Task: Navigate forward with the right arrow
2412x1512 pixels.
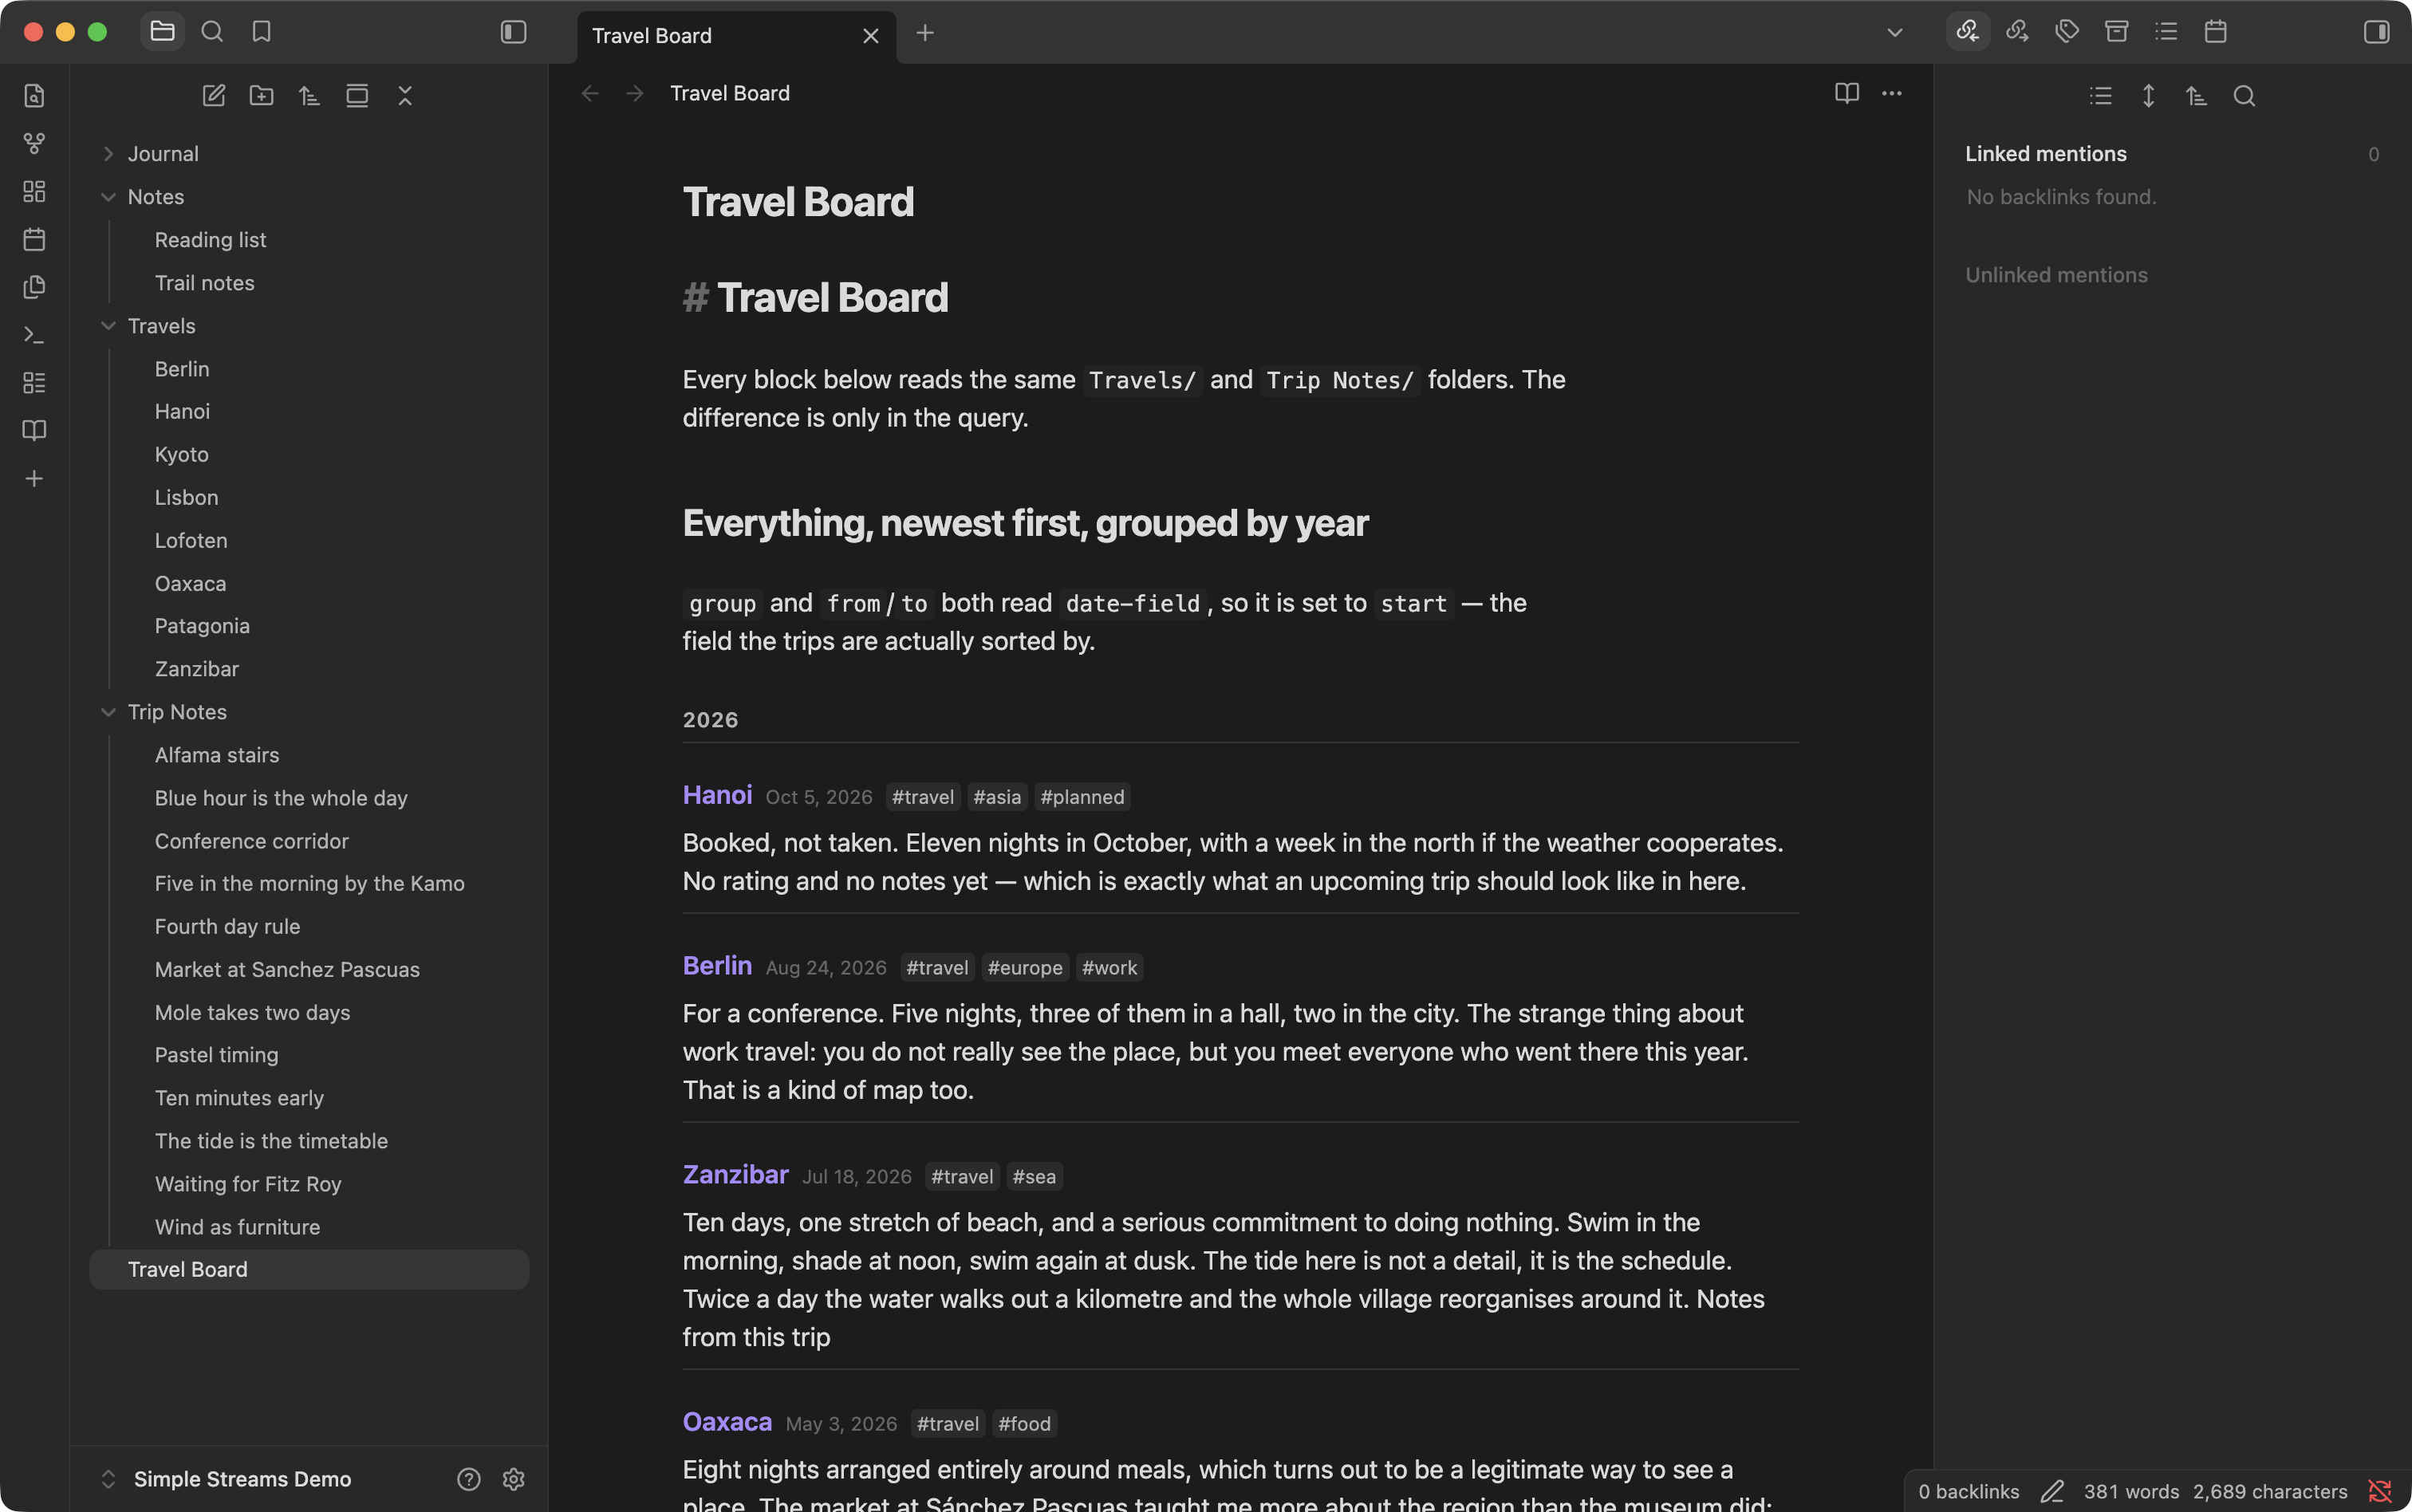Action: (x=635, y=93)
